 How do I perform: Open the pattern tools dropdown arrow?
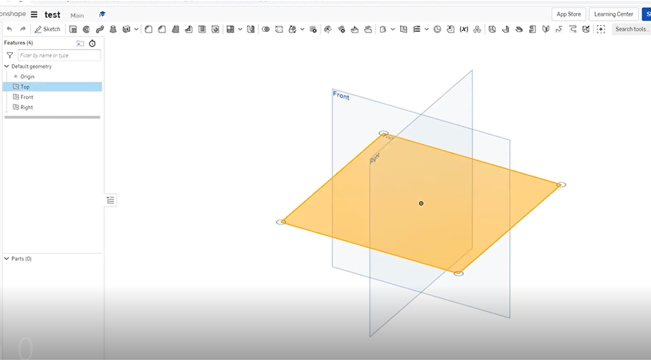240,29
